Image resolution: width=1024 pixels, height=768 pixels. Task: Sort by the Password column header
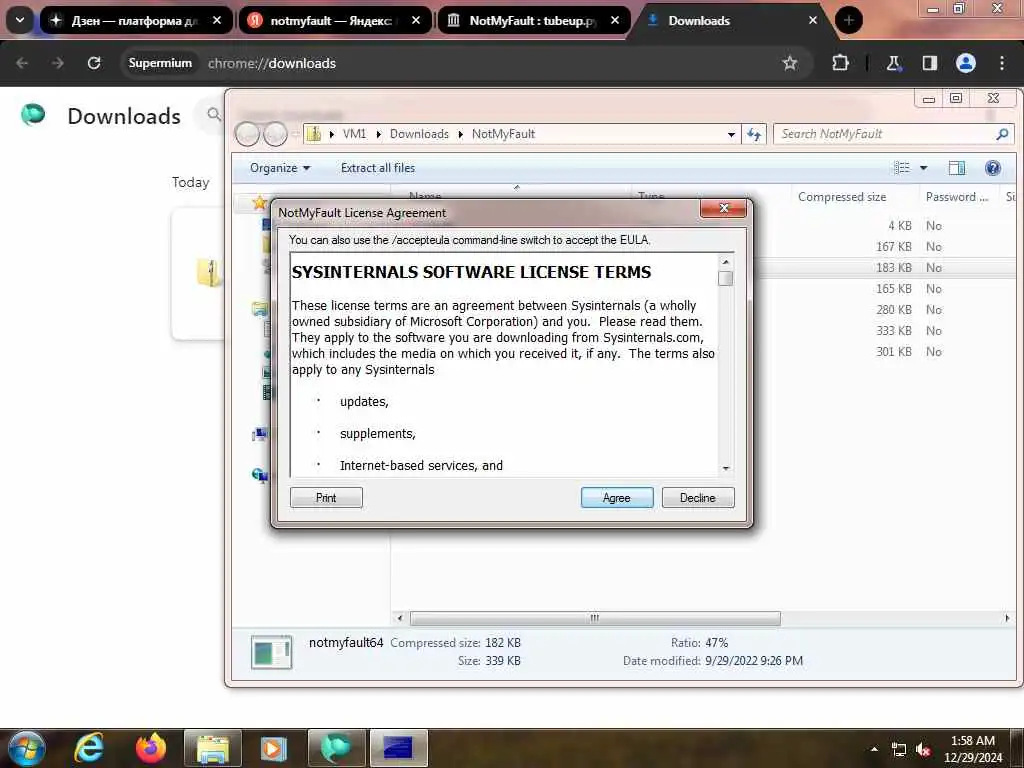pos(957,197)
